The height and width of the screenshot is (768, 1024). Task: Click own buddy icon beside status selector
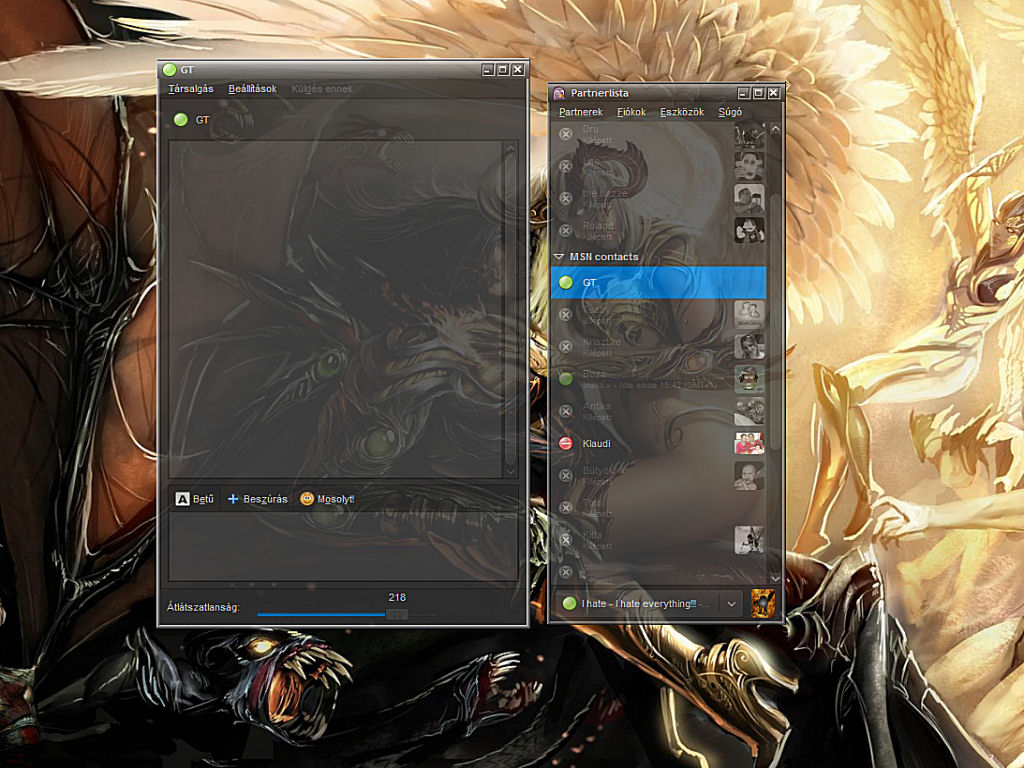(763, 603)
